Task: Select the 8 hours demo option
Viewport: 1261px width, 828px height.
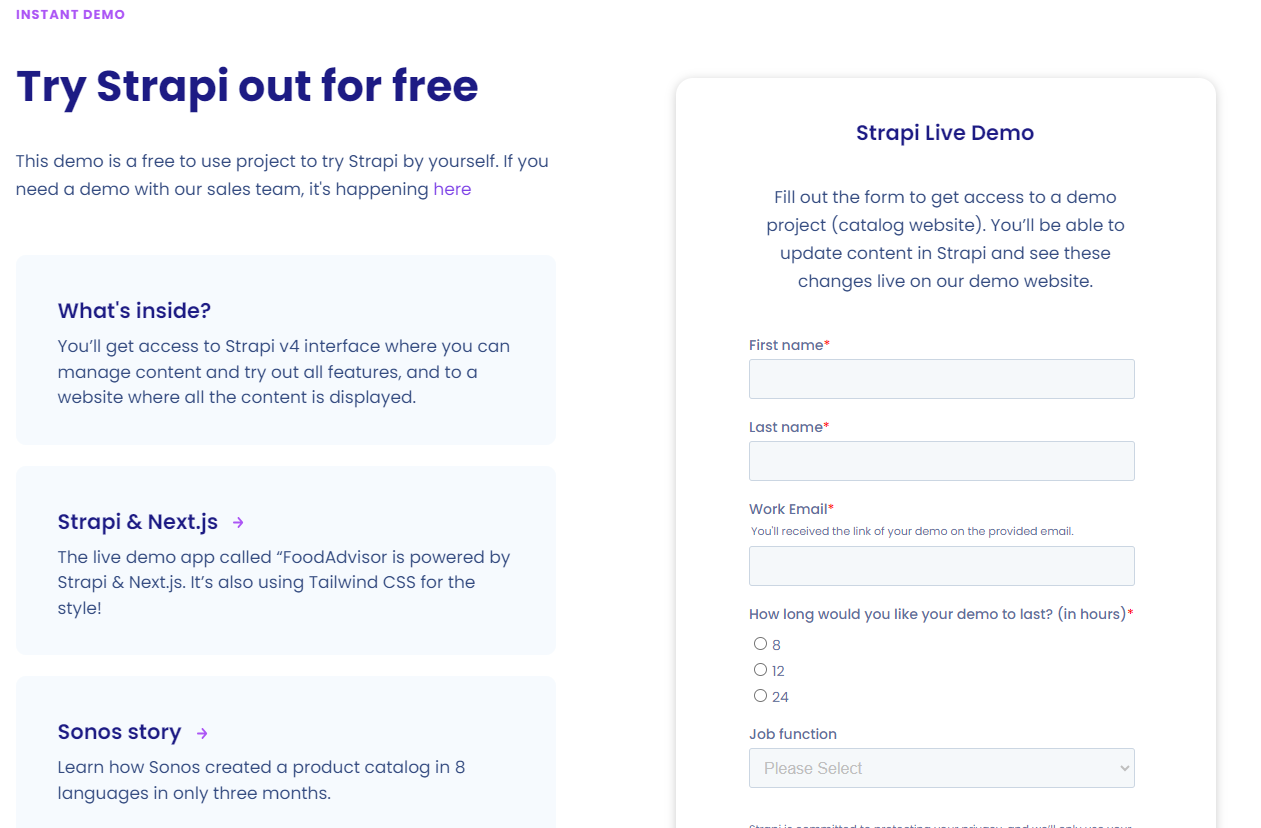Action: tap(761, 644)
